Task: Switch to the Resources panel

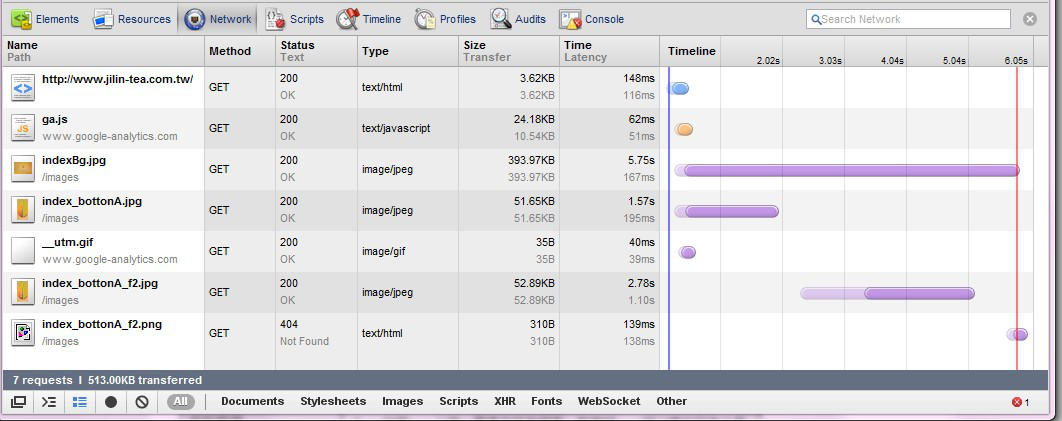Action: coord(132,19)
